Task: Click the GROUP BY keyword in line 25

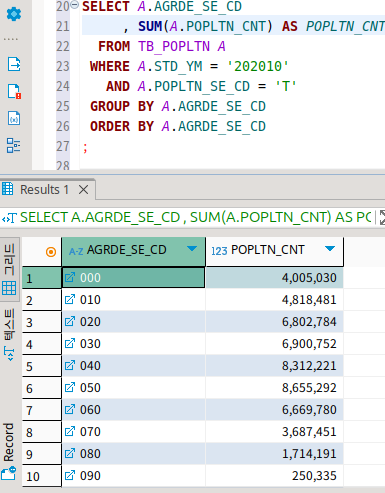Action: click(122, 106)
